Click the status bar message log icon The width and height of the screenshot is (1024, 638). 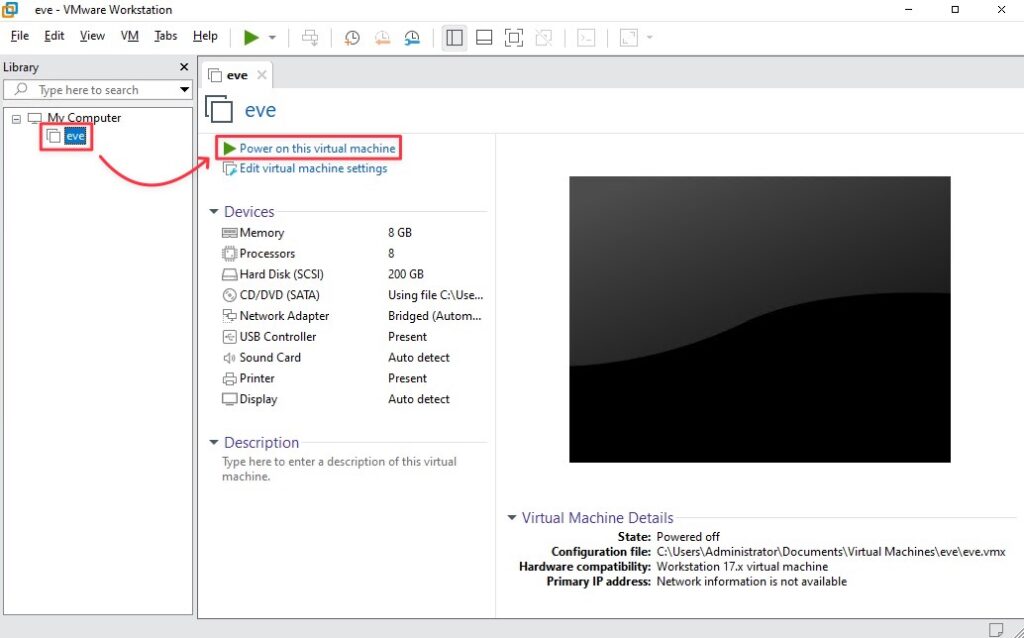(995, 630)
